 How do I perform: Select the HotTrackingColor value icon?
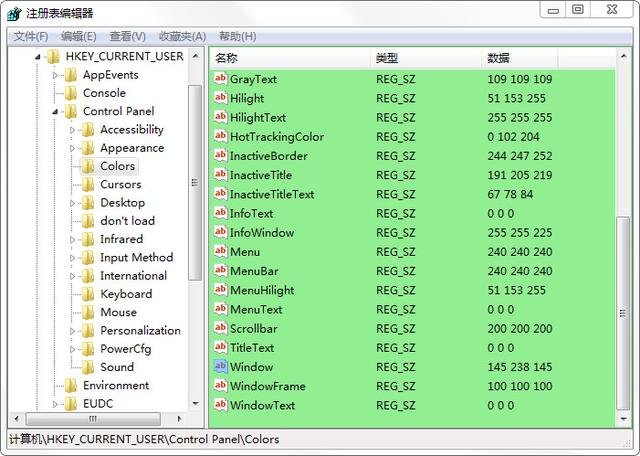click(x=220, y=136)
